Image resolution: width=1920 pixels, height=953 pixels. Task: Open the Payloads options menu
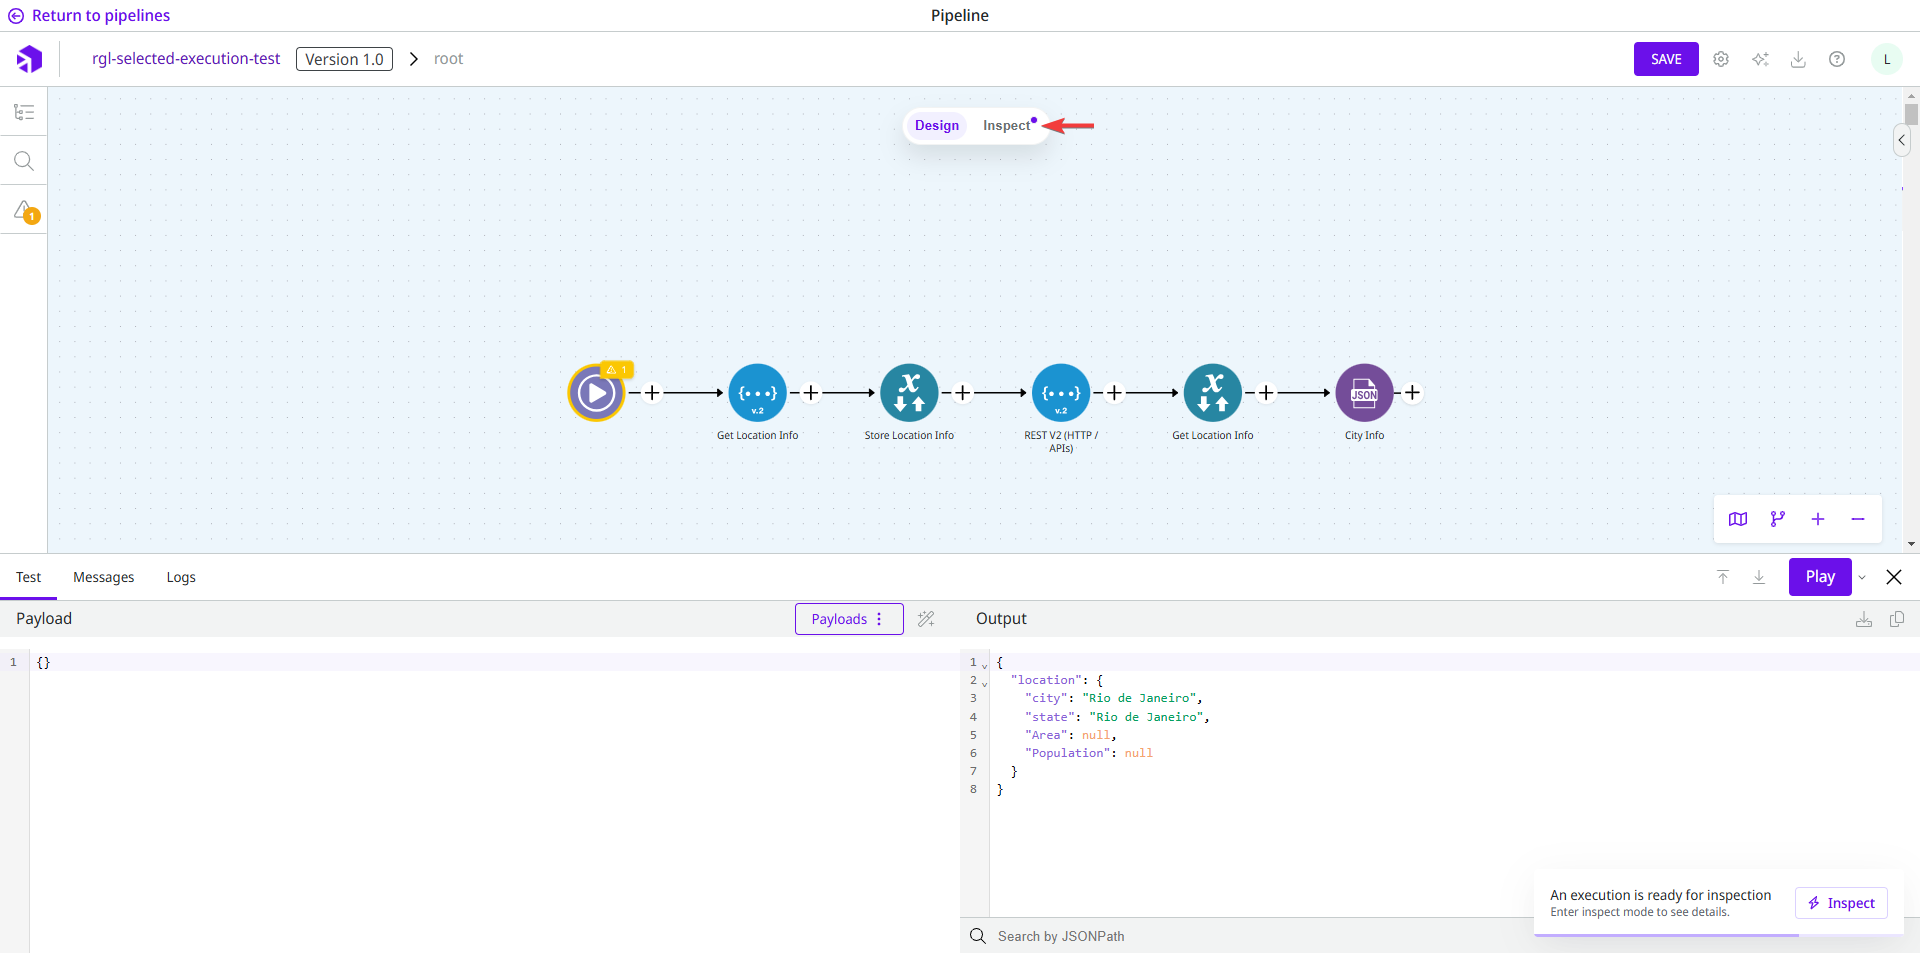point(877,619)
